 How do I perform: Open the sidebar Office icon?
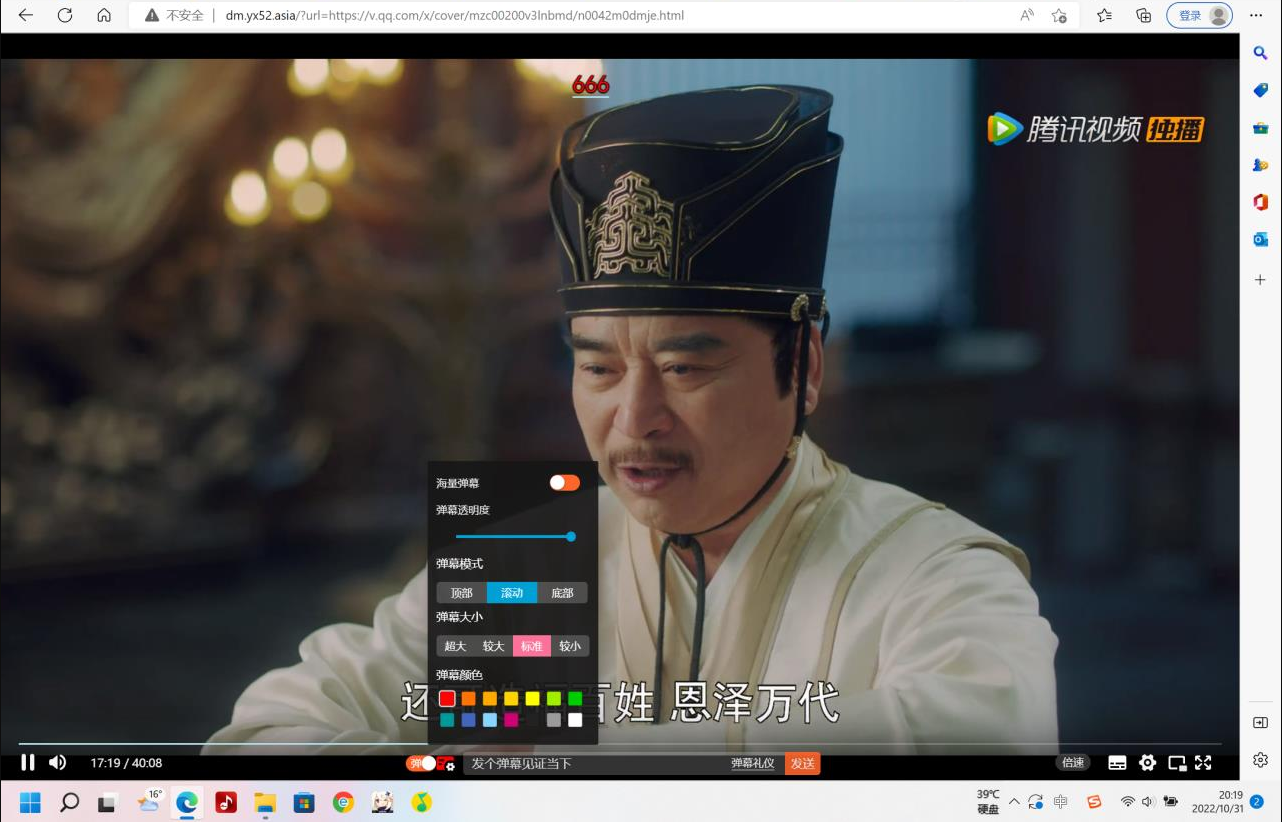pos(1261,202)
